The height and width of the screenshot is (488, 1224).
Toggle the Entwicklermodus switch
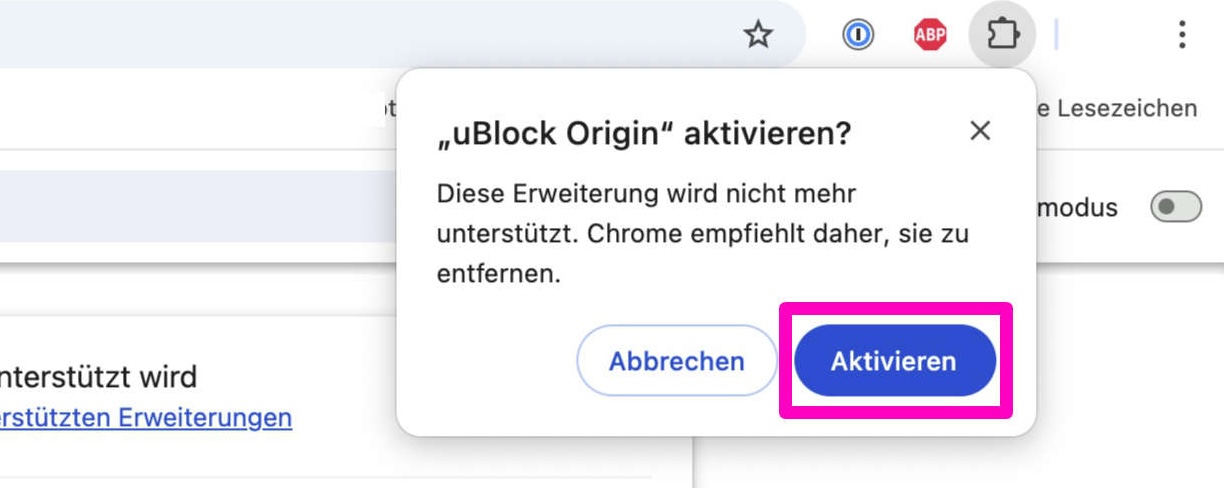coord(1175,208)
